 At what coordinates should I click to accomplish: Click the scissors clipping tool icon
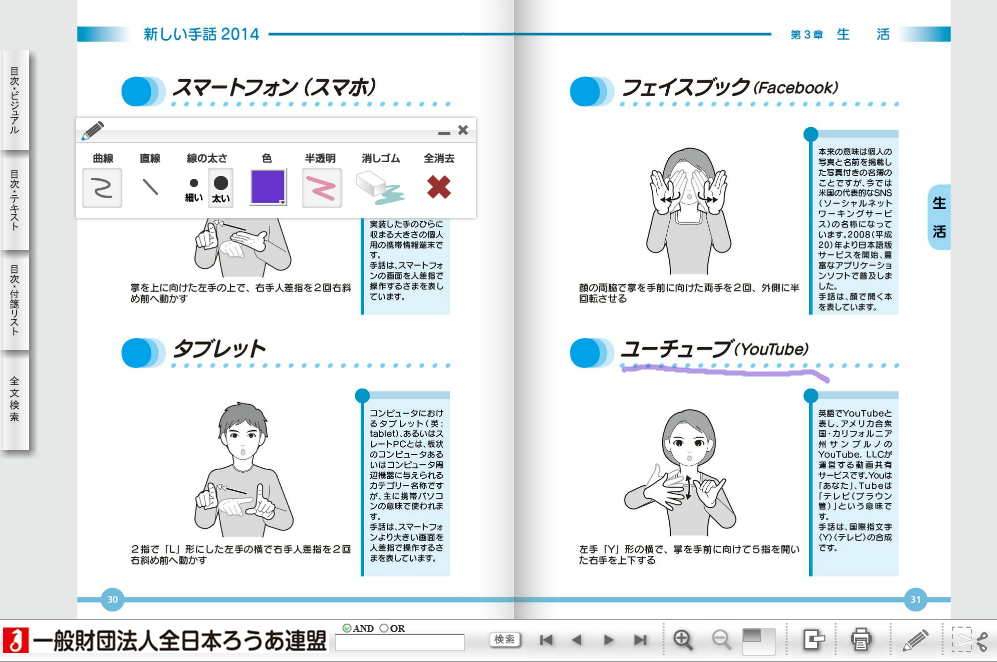(970, 639)
